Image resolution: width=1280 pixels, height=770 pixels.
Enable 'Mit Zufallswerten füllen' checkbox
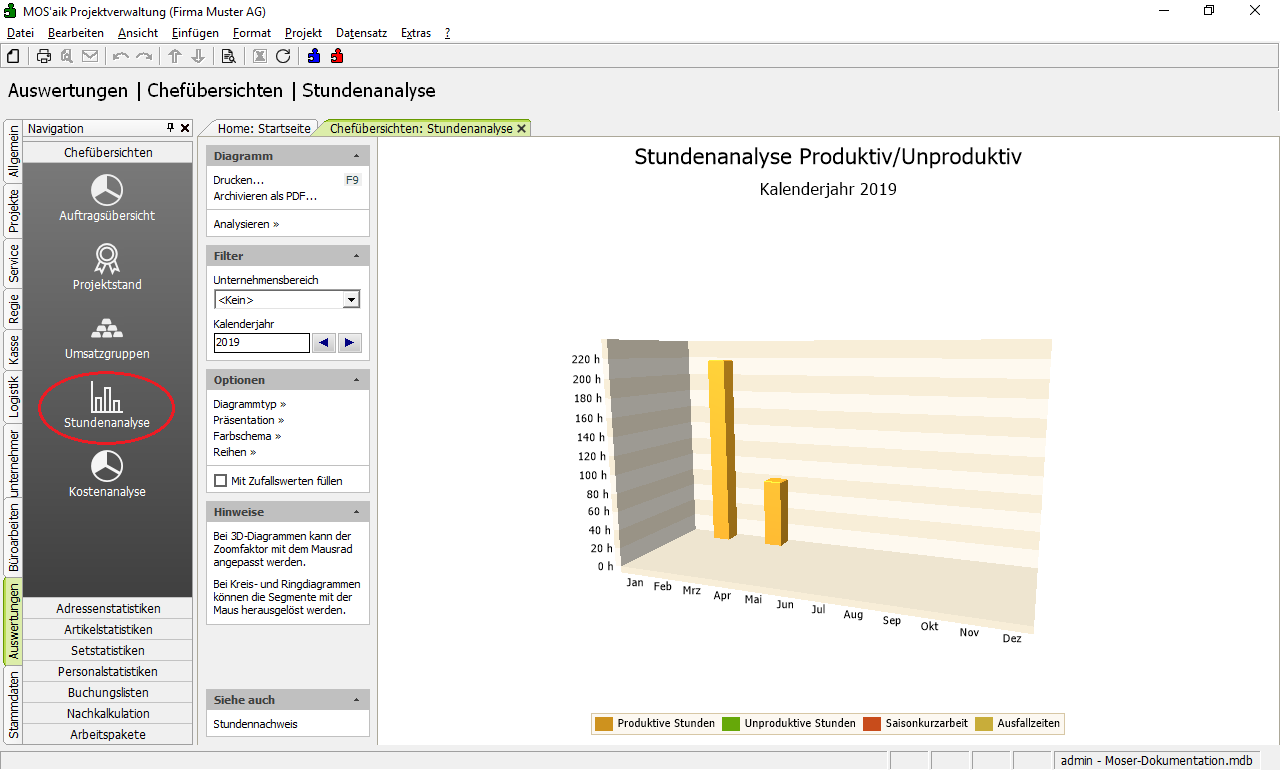(x=221, y=481)
